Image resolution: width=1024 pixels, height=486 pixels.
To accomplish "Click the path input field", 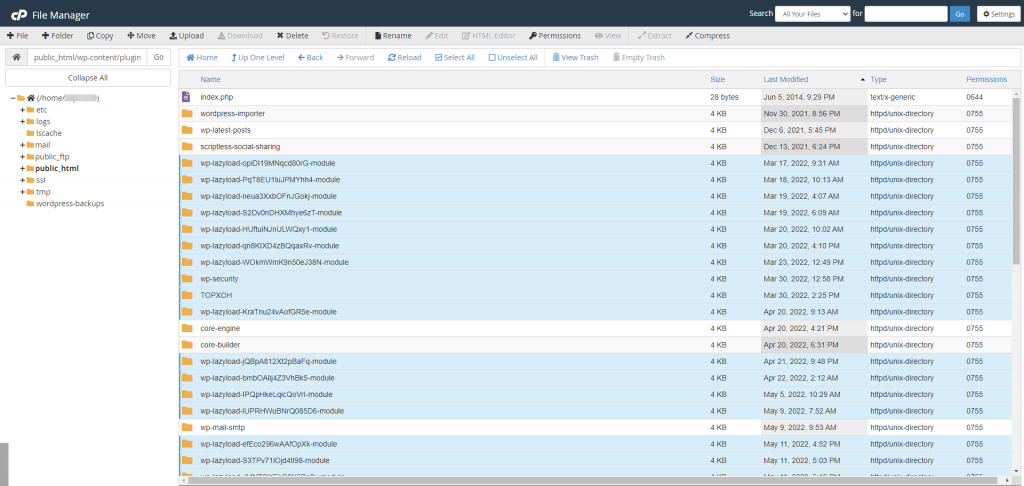I will click(x=87, y=57).
